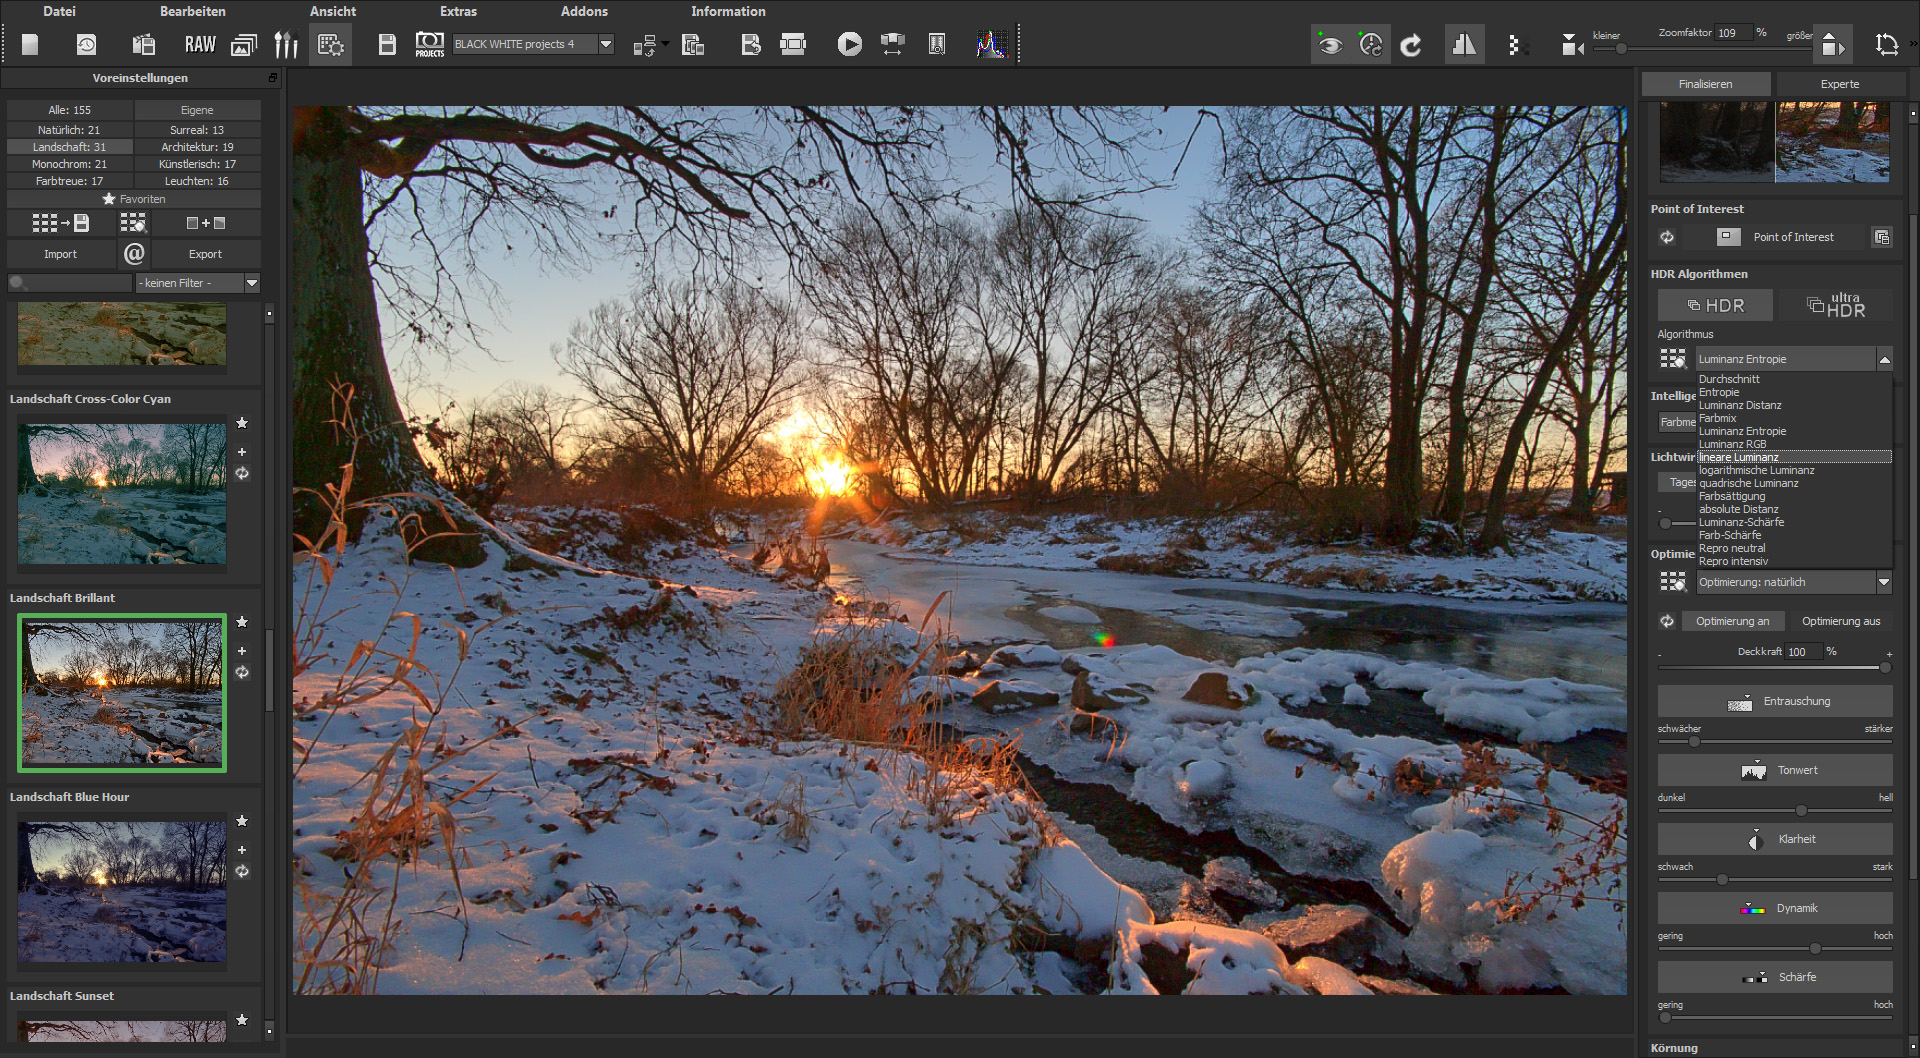
Task: Open the Extras menu
Action: point(458,11)
